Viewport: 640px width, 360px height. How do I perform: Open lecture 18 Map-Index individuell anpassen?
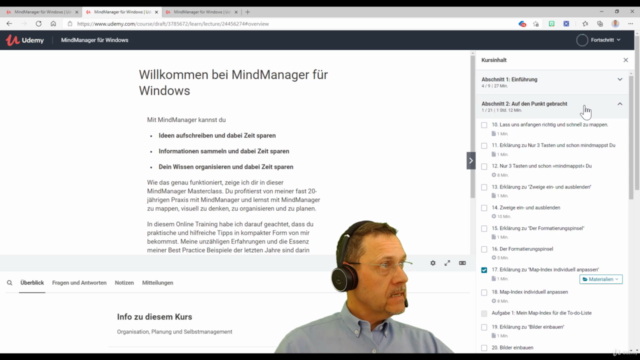[x=530, y=292]
